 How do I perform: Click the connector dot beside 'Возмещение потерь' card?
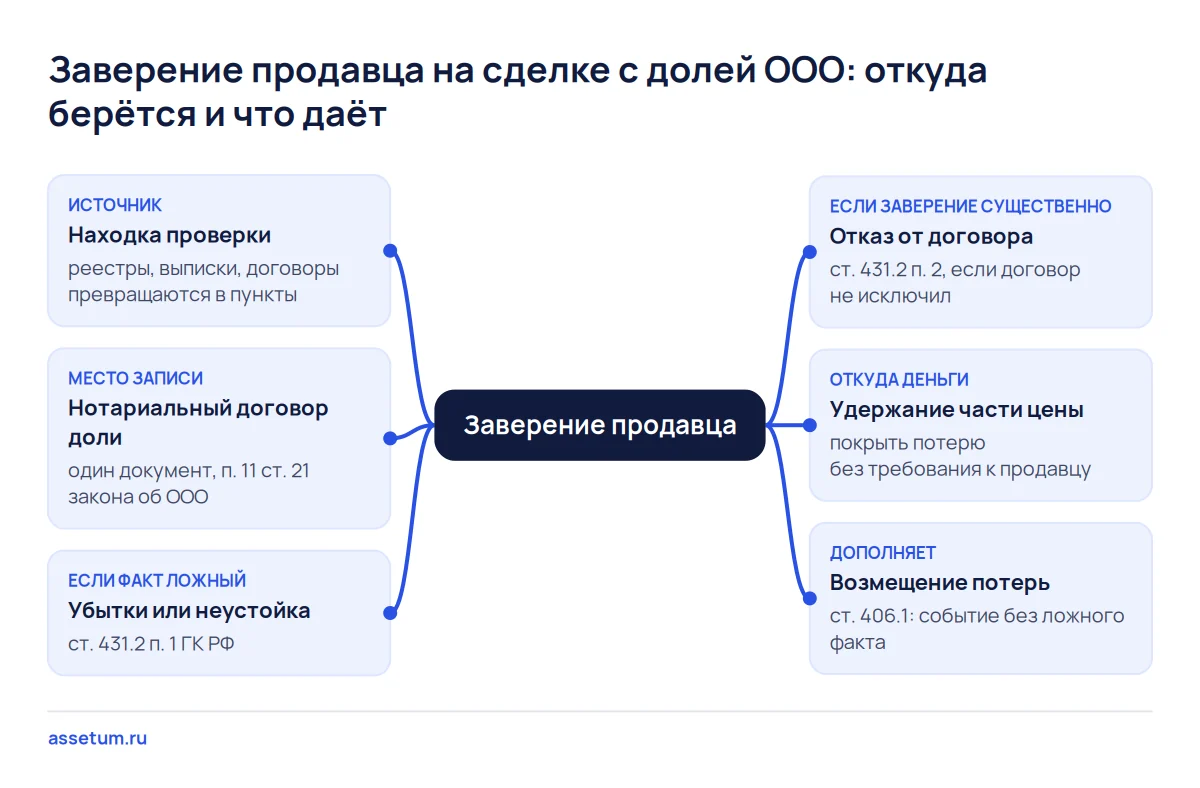[x=809, y=598]
